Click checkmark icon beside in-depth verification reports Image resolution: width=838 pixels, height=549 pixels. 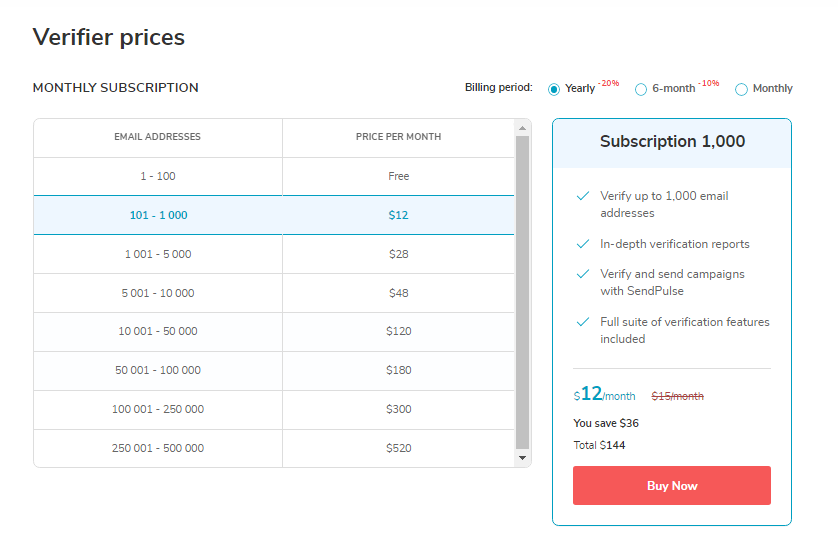[583, 243]
